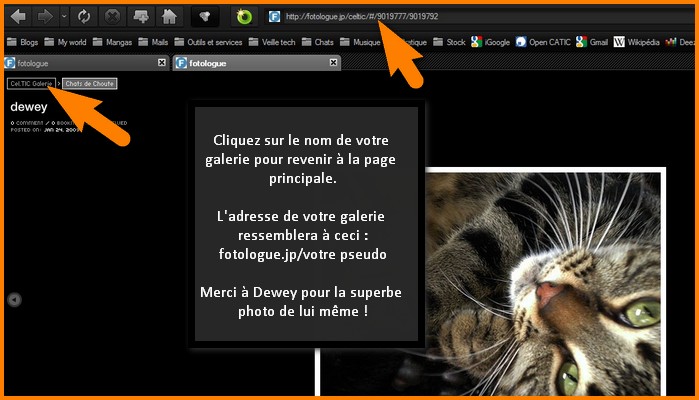Open the Mangas bookmark folder
This screenshot has height=400, width=699.
pos(112,42)
